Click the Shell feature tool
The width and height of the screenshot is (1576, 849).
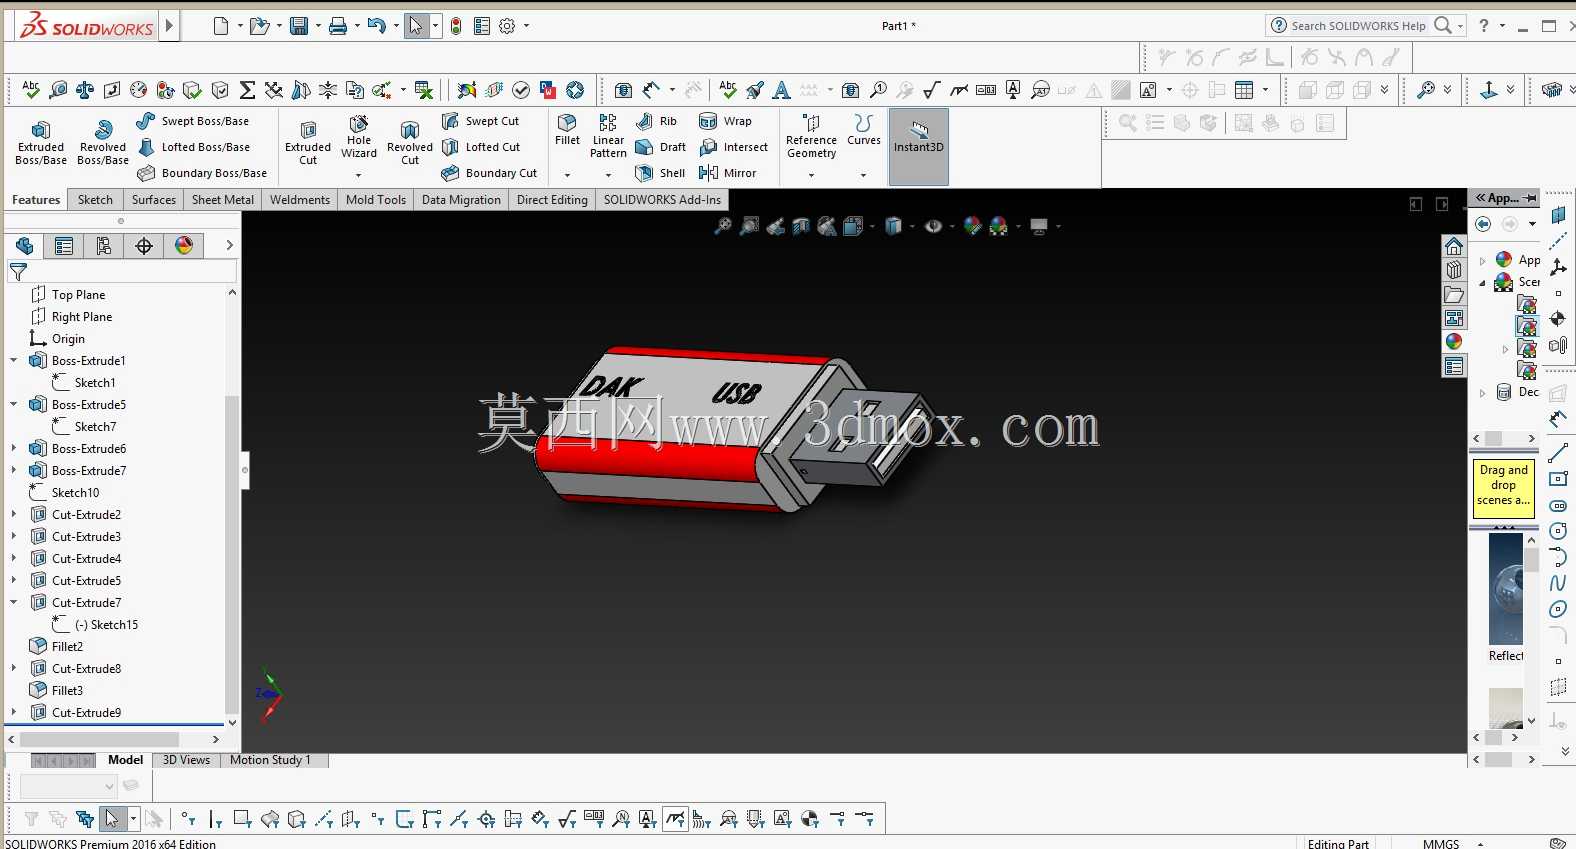(660, 173)
